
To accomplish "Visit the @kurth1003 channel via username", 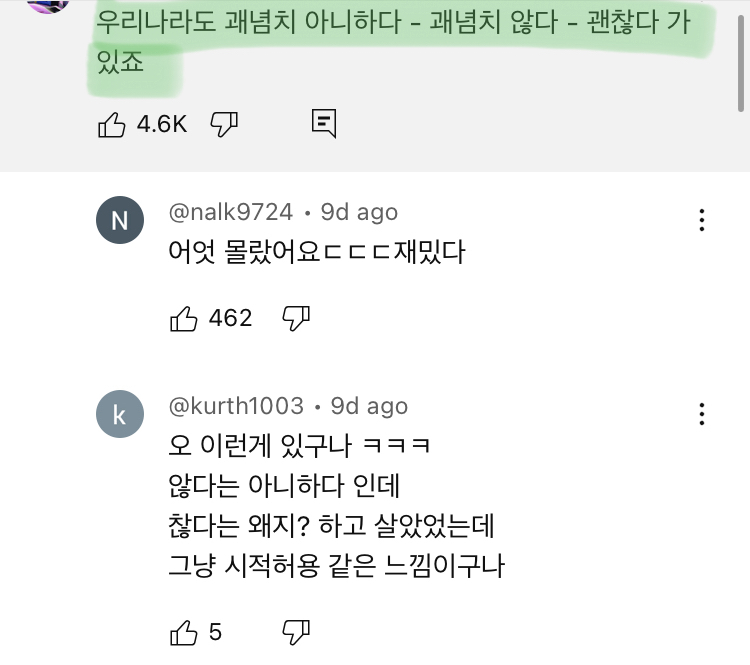I will click(236, 406).
